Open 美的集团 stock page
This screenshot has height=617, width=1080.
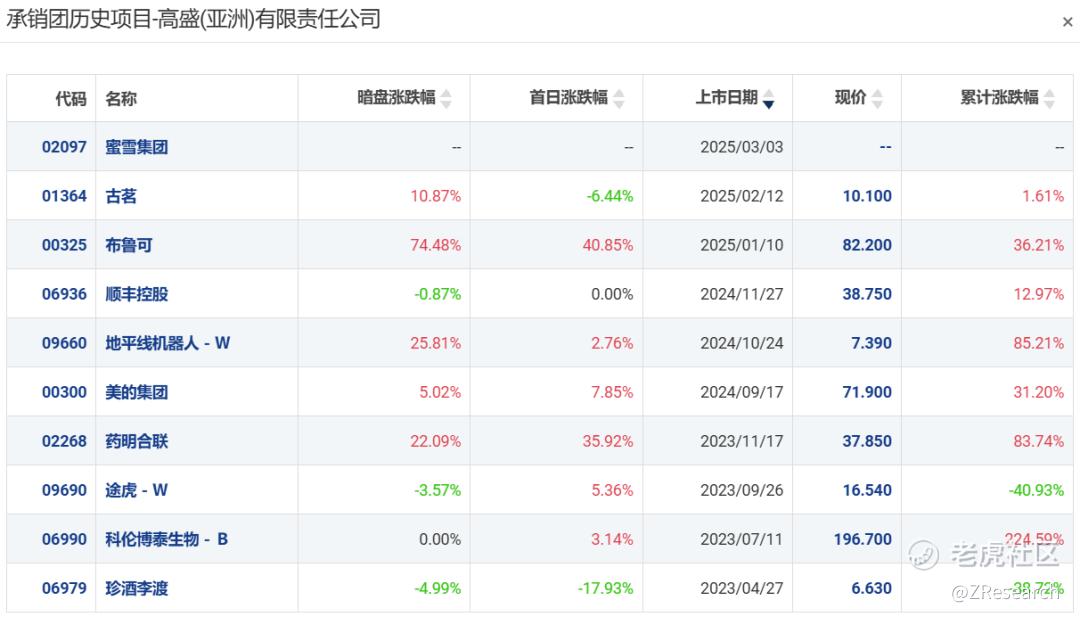tap(136, 392)
